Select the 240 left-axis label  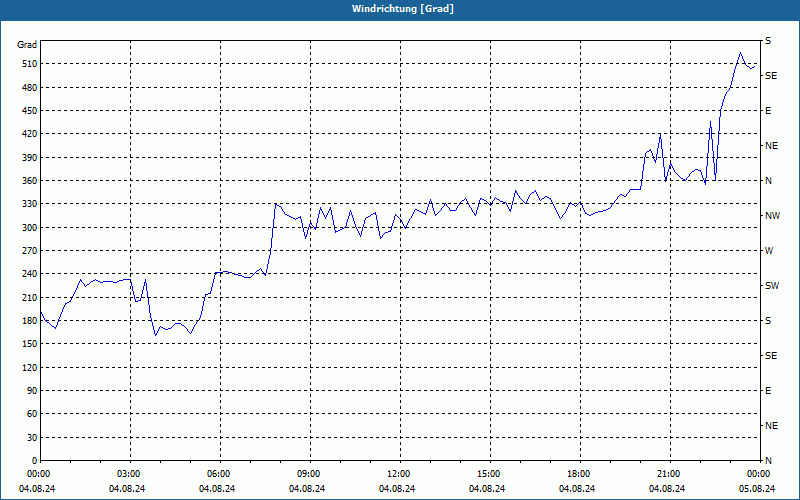coord(30,274)
